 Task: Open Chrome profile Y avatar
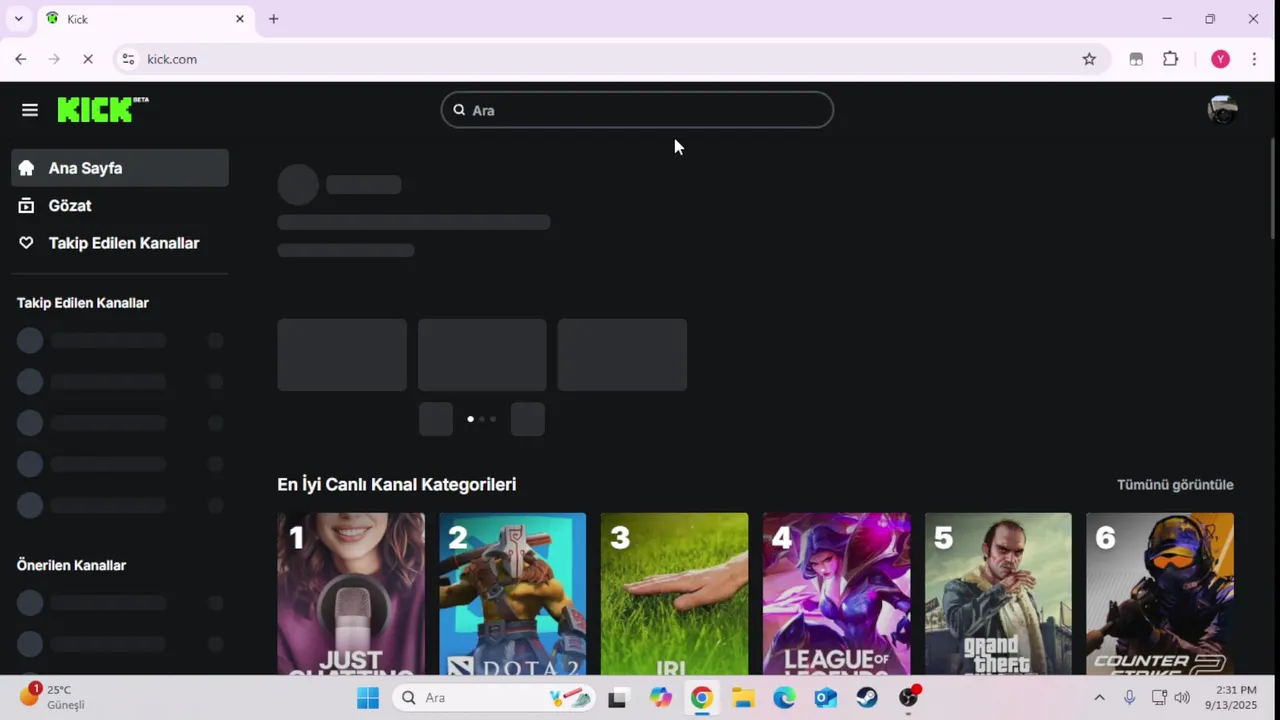point(1220,59)
